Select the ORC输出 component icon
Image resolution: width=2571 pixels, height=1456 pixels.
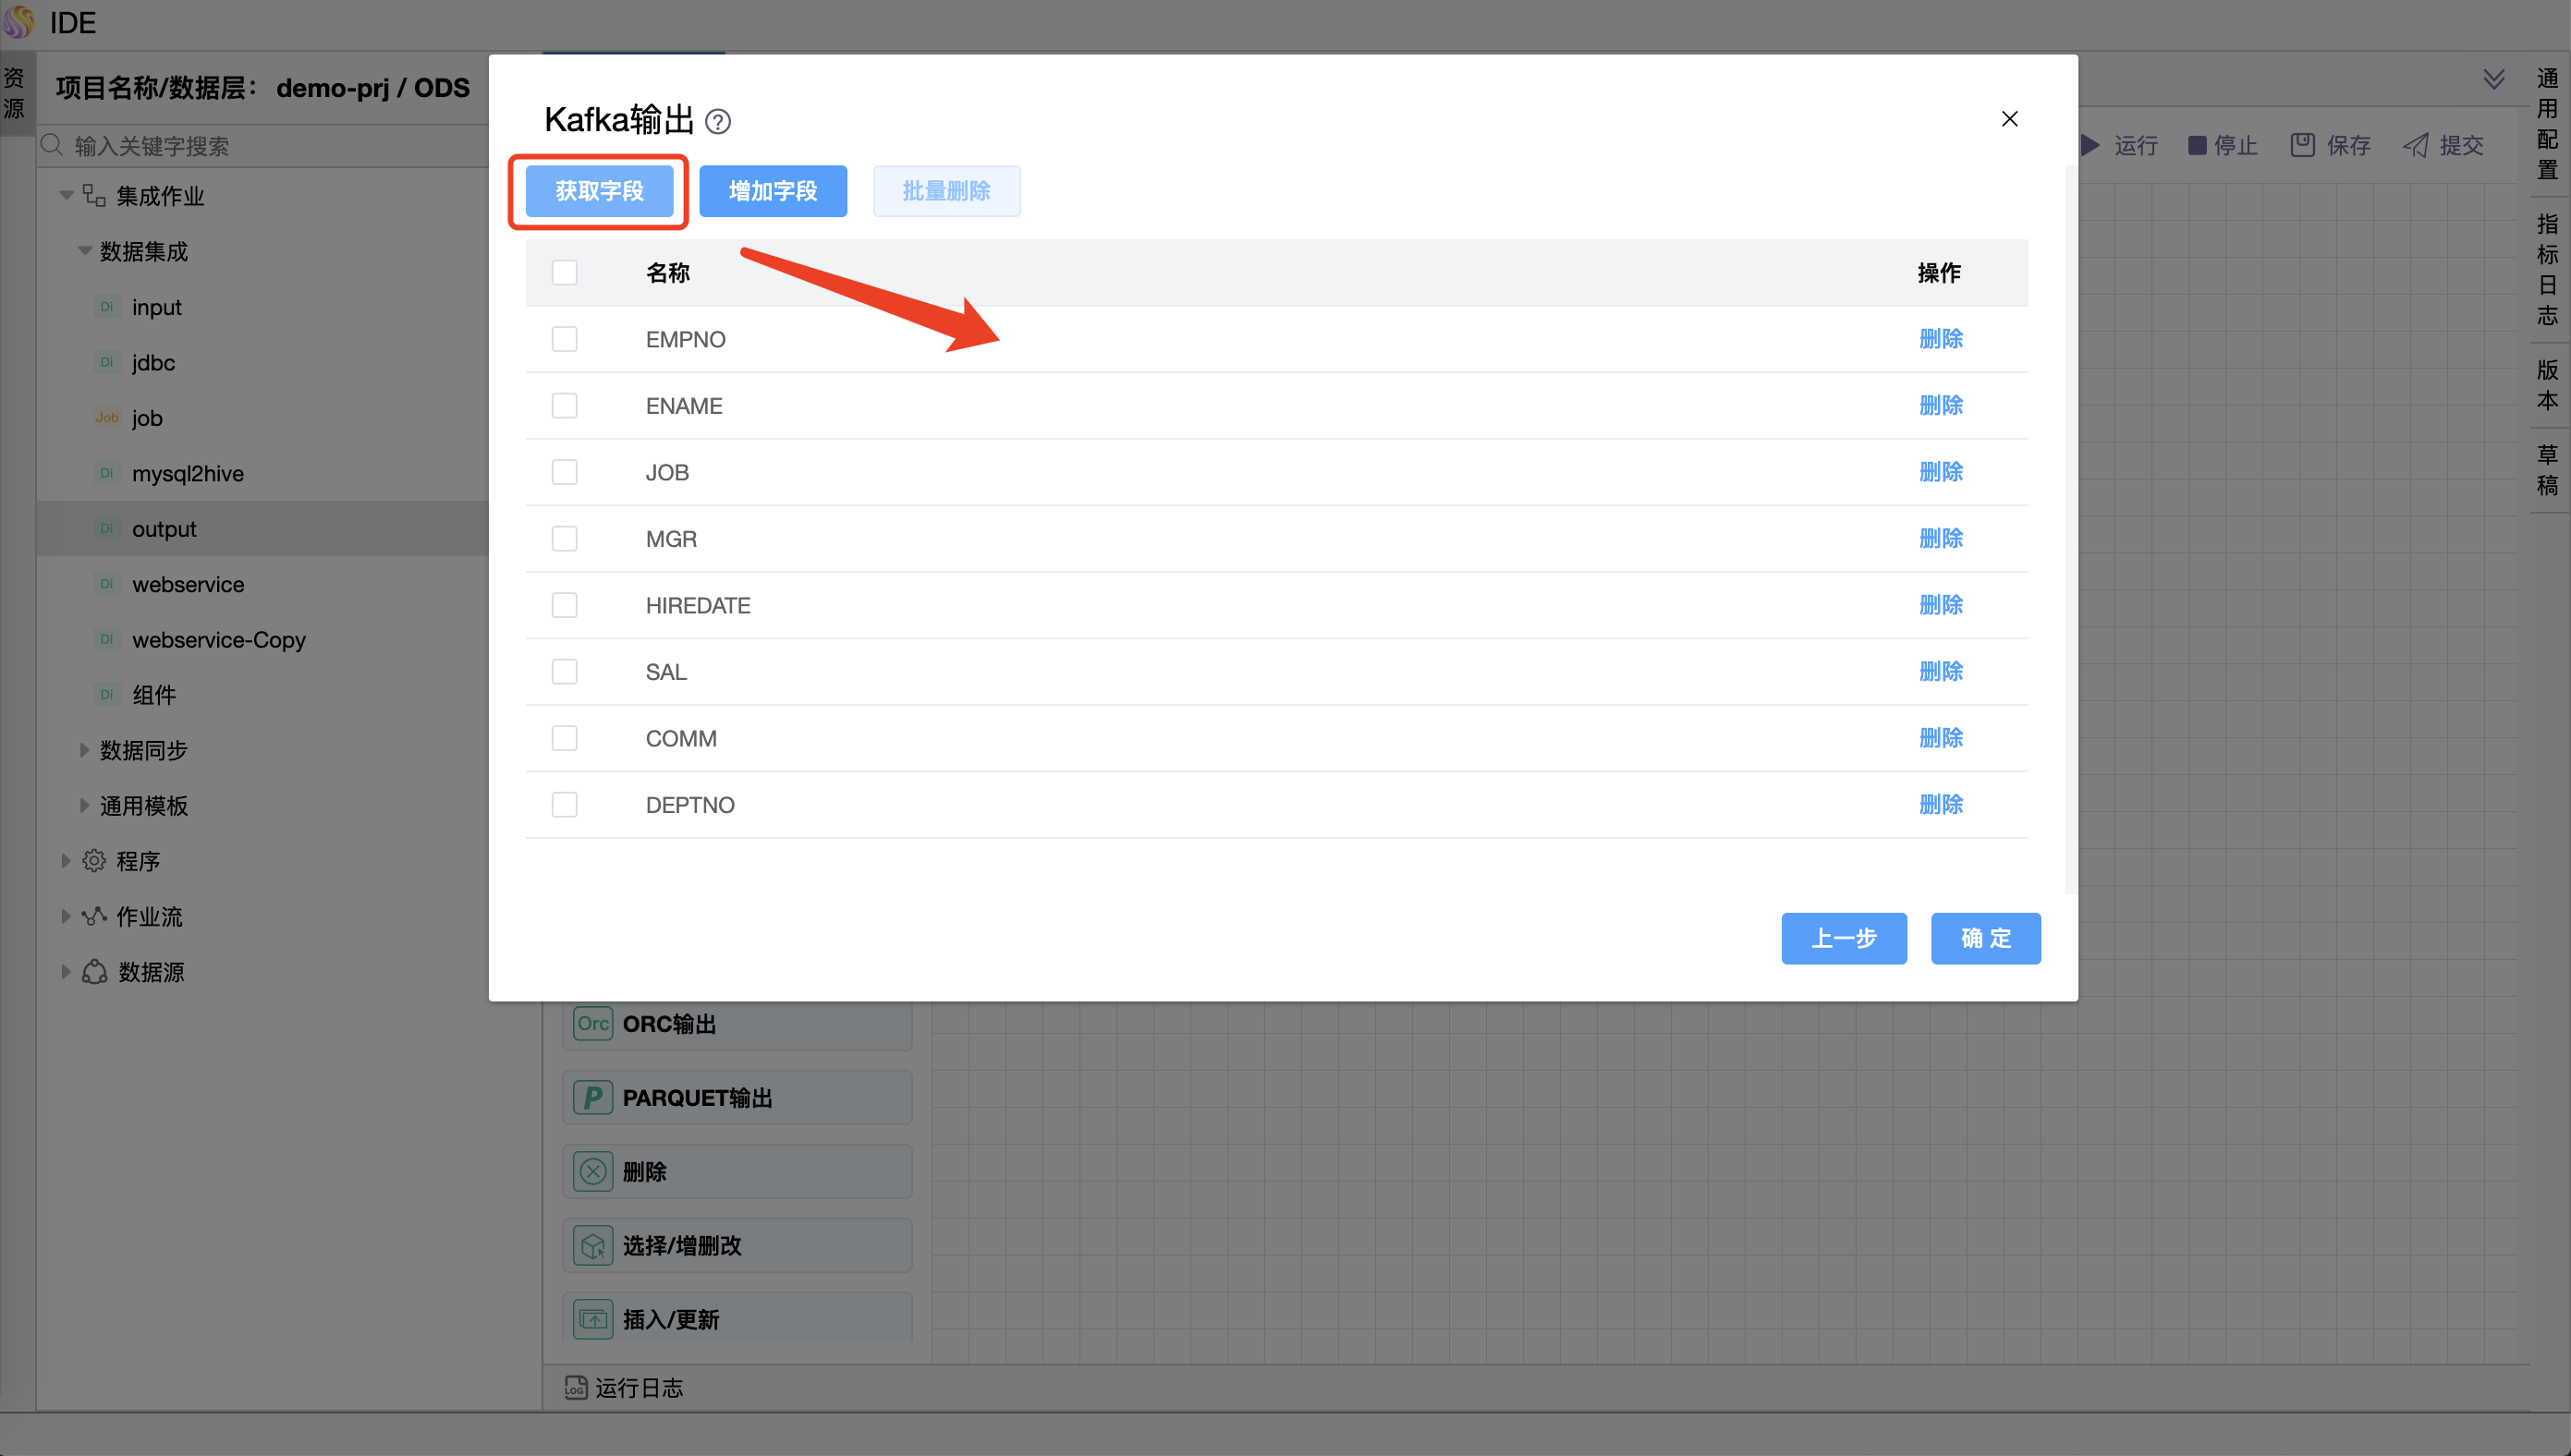tap(593, 1024)
